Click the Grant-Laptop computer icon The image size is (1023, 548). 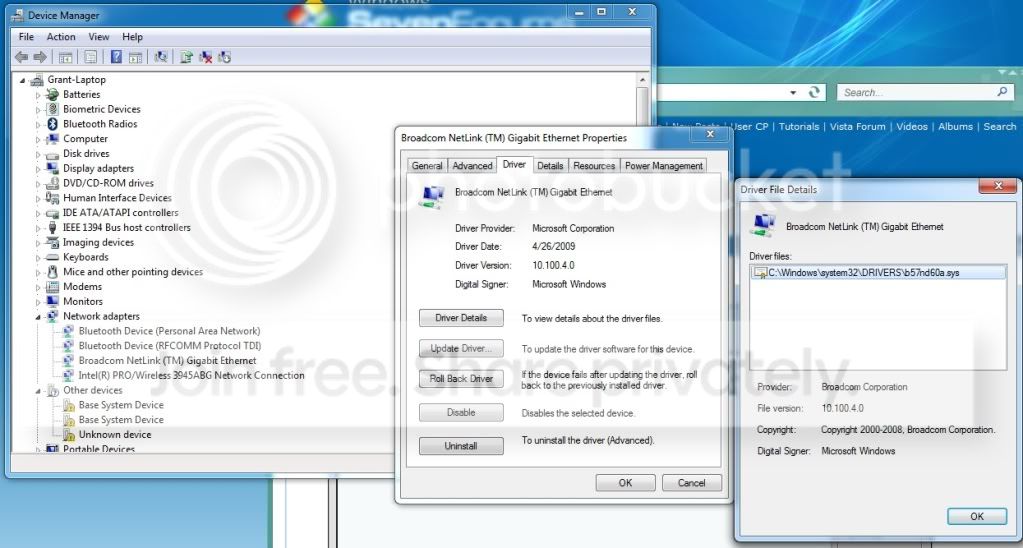coord(38,80)
